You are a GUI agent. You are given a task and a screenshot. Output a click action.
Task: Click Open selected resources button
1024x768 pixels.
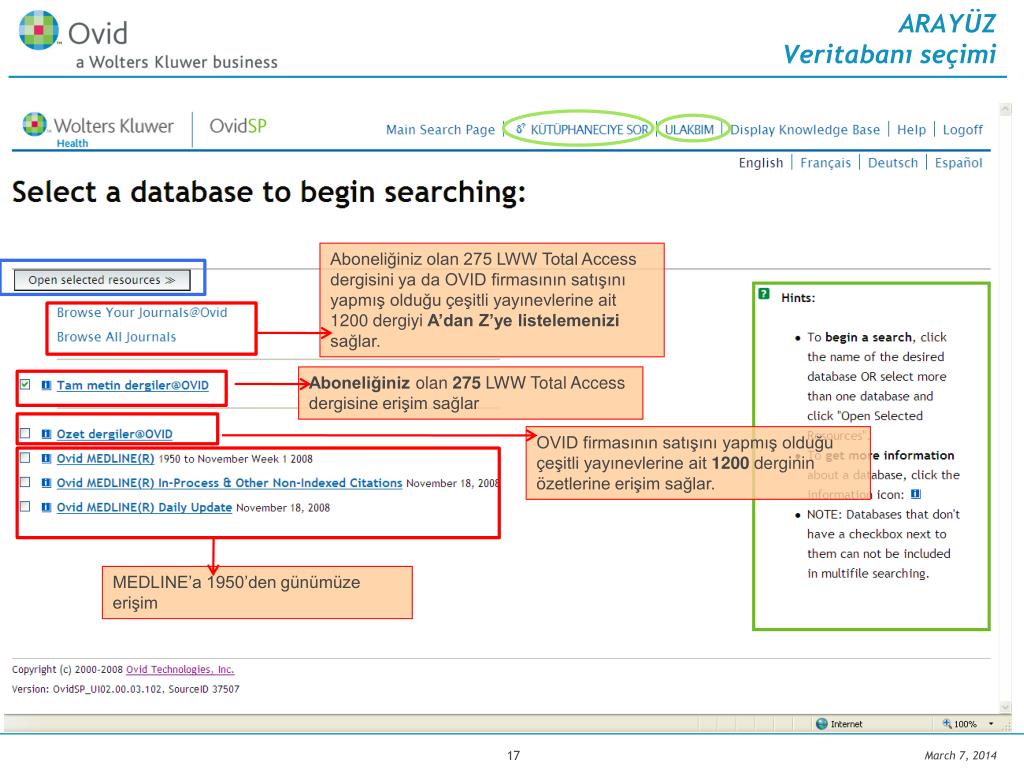102,280
